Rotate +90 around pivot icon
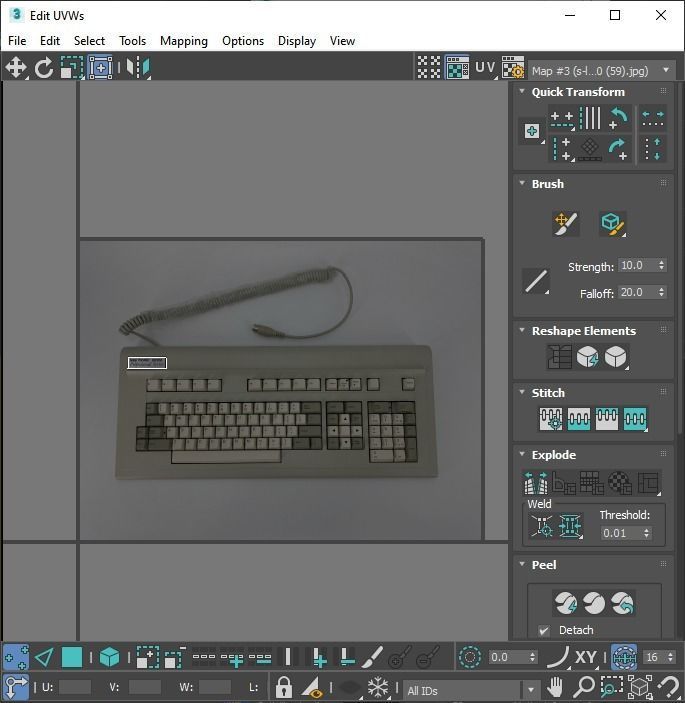Viewport: 685px width, 703px height. (x=619, y=149)
